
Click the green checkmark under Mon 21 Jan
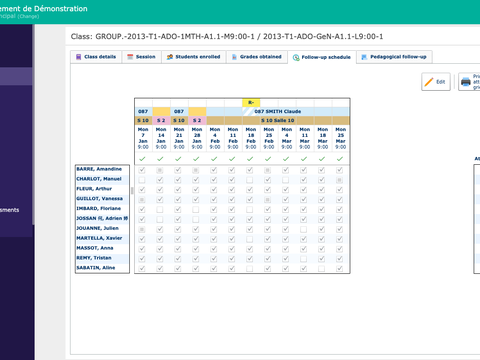(x=179, y=159)
